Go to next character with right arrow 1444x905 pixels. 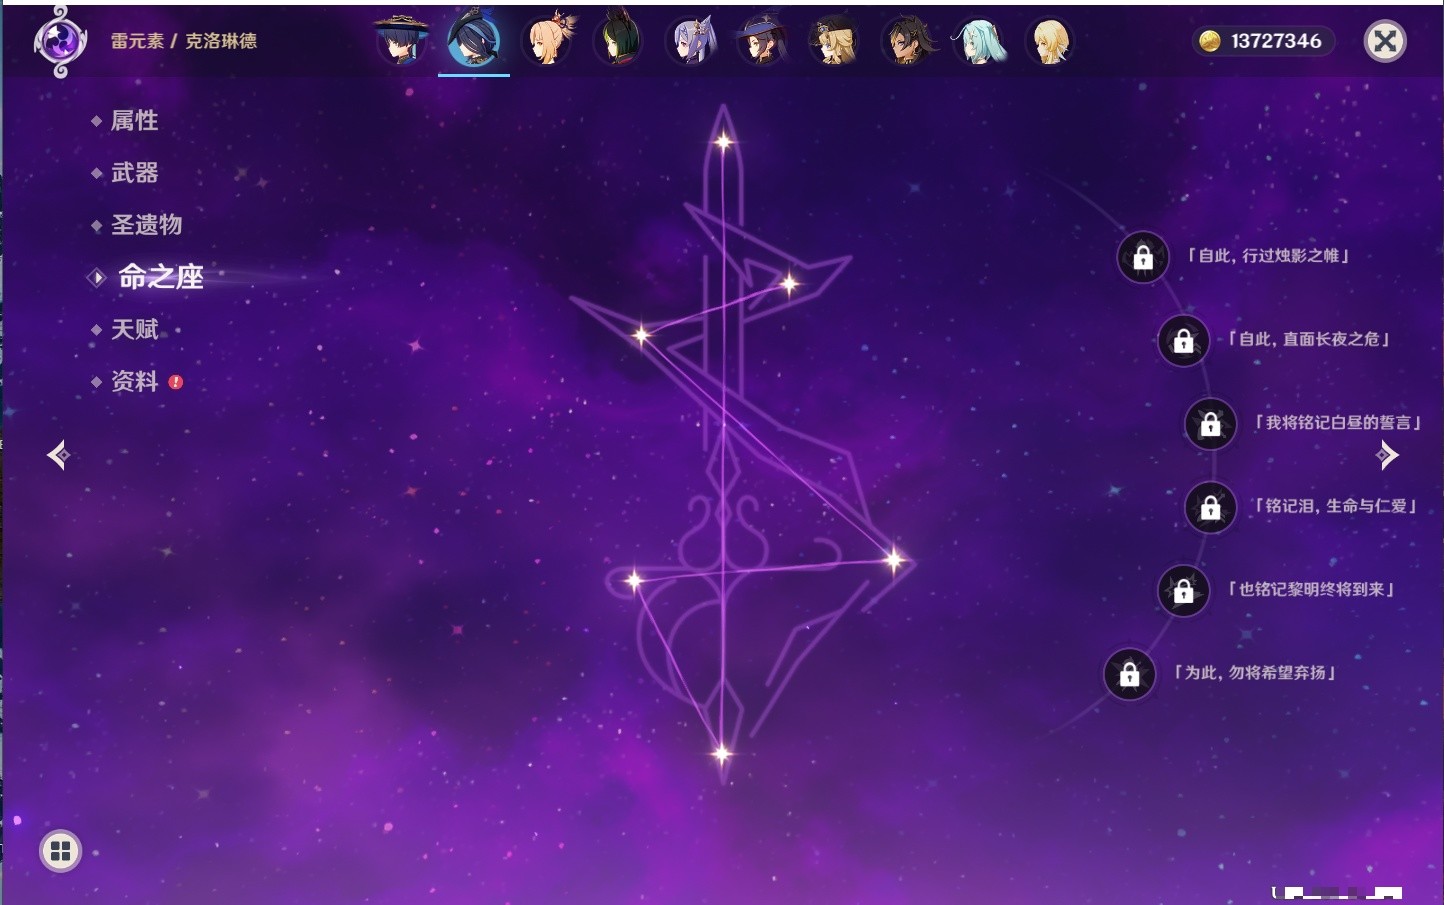[x=1386, y=455]
